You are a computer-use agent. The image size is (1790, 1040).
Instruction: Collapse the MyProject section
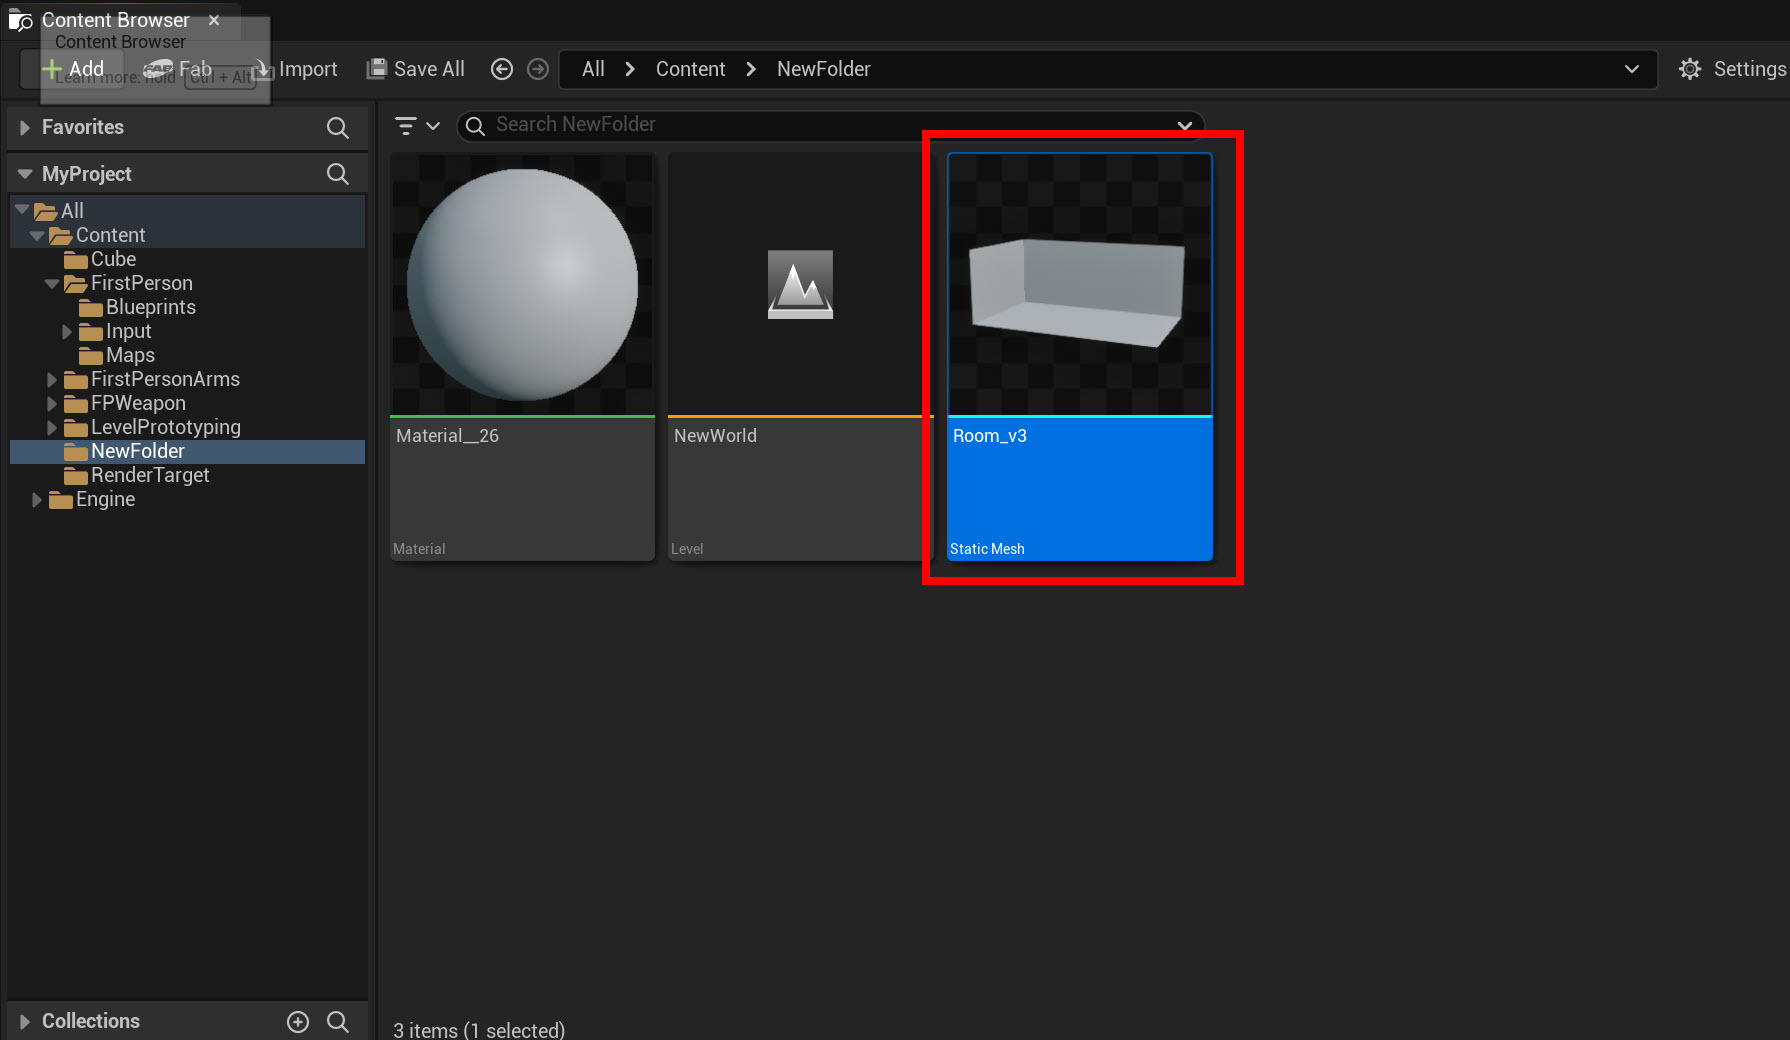click(x=25, y=174)
